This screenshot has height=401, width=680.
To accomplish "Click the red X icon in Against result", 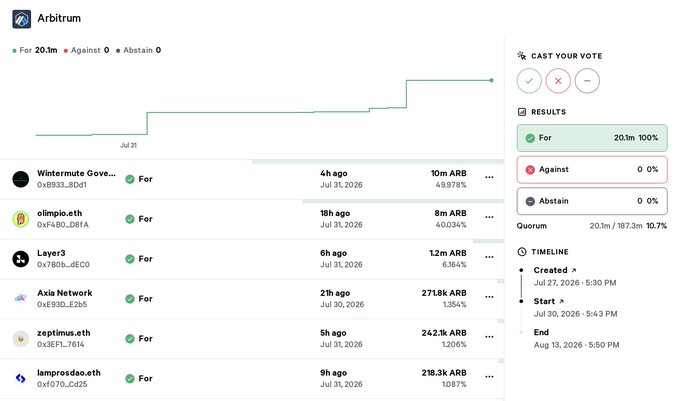I will tap(530, 170).
